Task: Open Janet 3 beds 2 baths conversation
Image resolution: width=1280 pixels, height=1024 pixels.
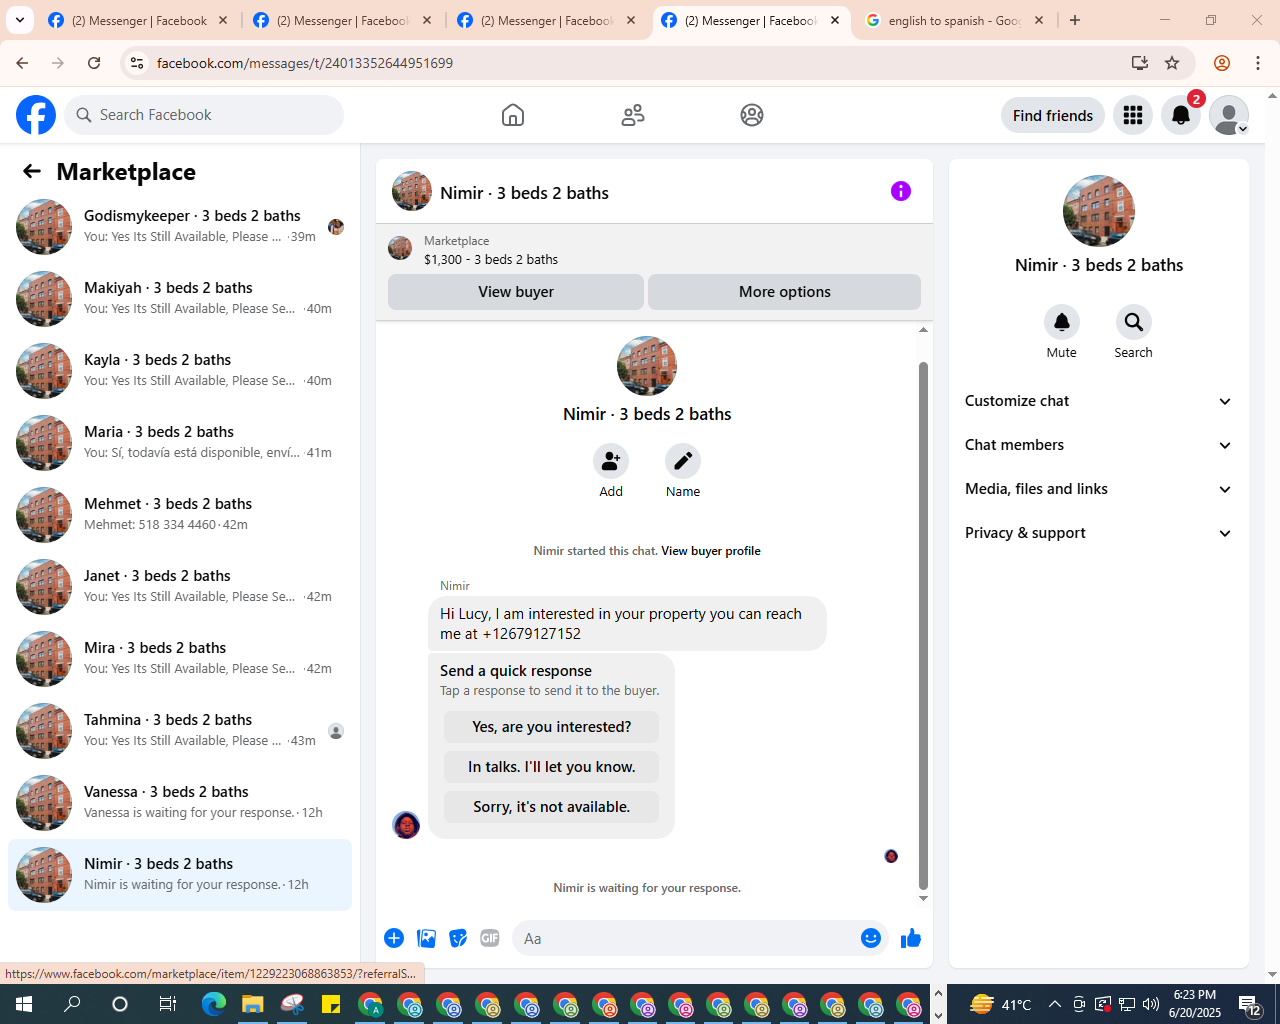Action: 180,587
